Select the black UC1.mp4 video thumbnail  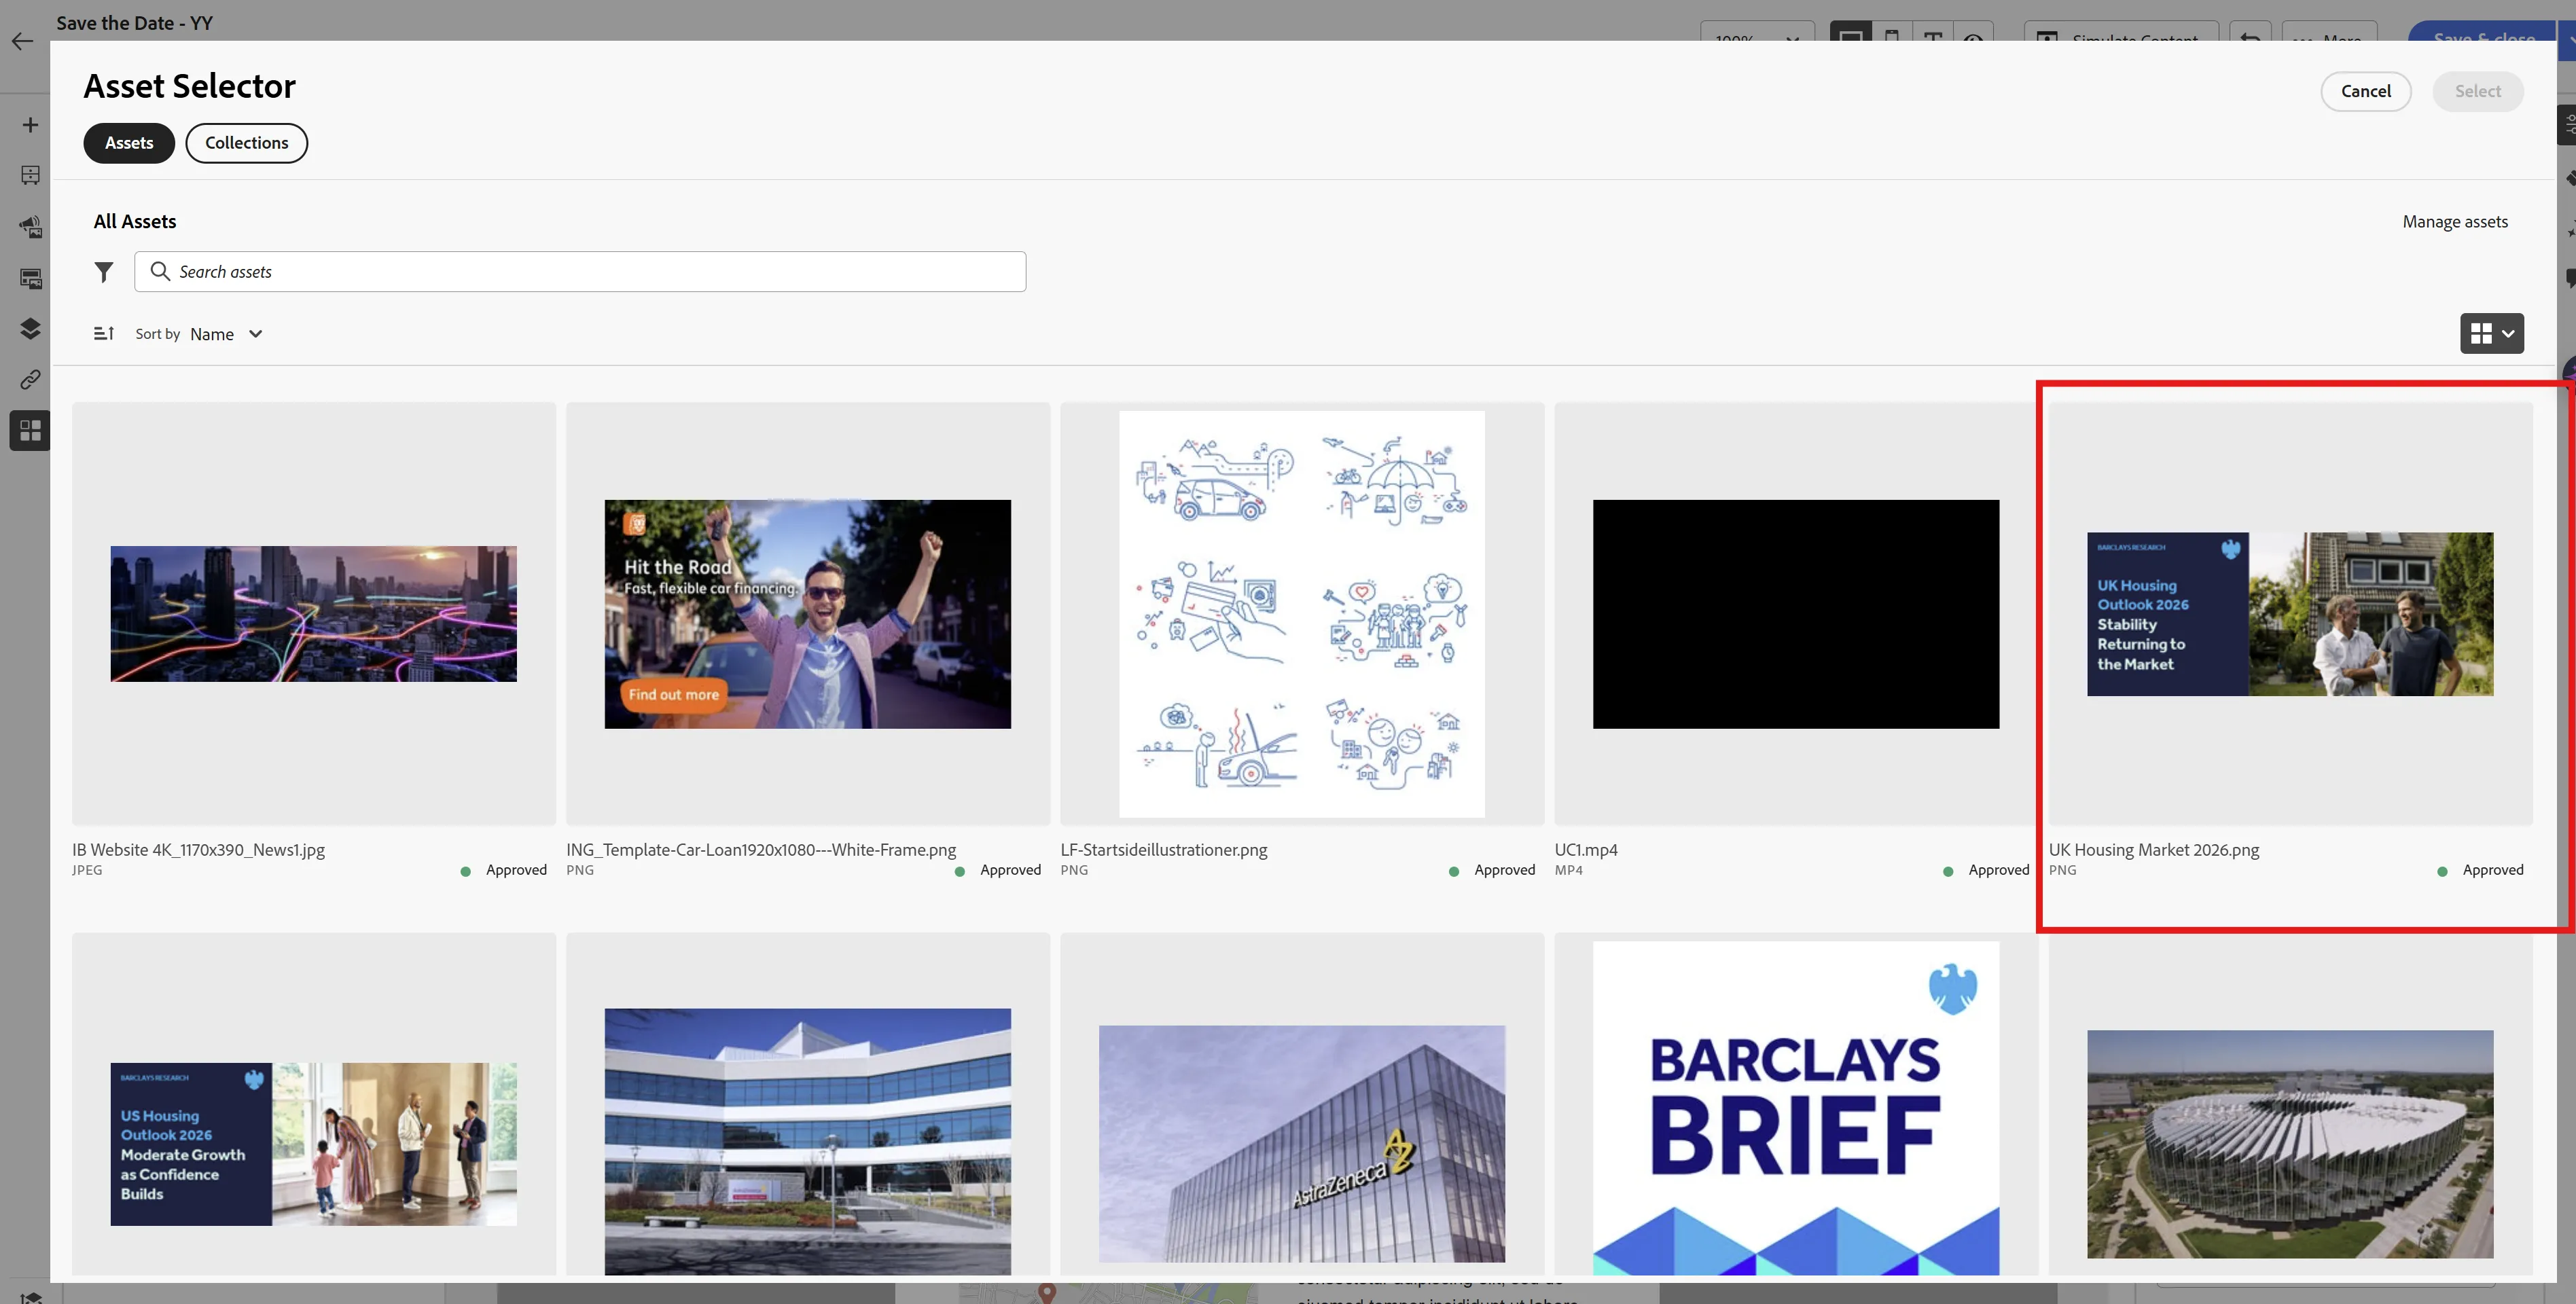click(1796, 614)
